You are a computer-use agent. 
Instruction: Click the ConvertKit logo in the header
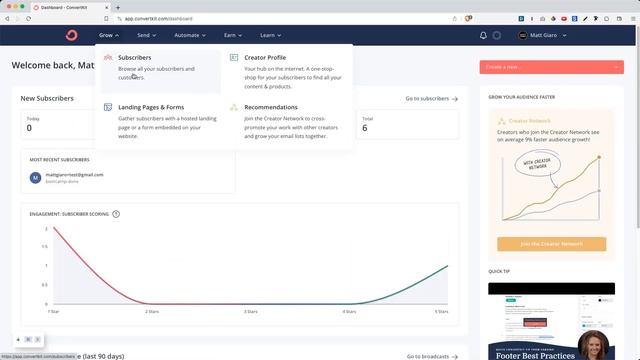pyautogui.click(x=71, y=36)
